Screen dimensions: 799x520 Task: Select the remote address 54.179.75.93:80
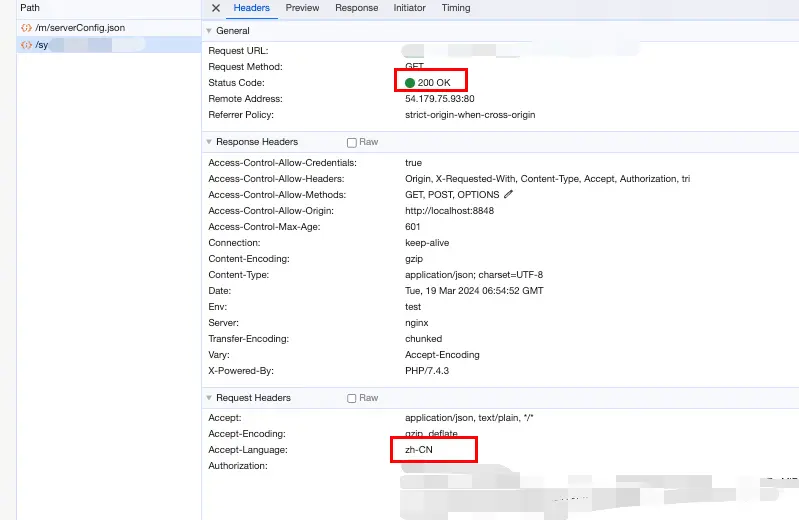(440, 98)
